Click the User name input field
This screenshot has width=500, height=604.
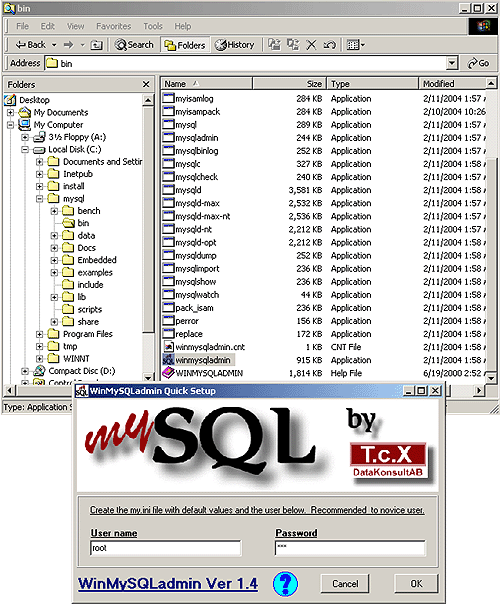coord(166,548)
